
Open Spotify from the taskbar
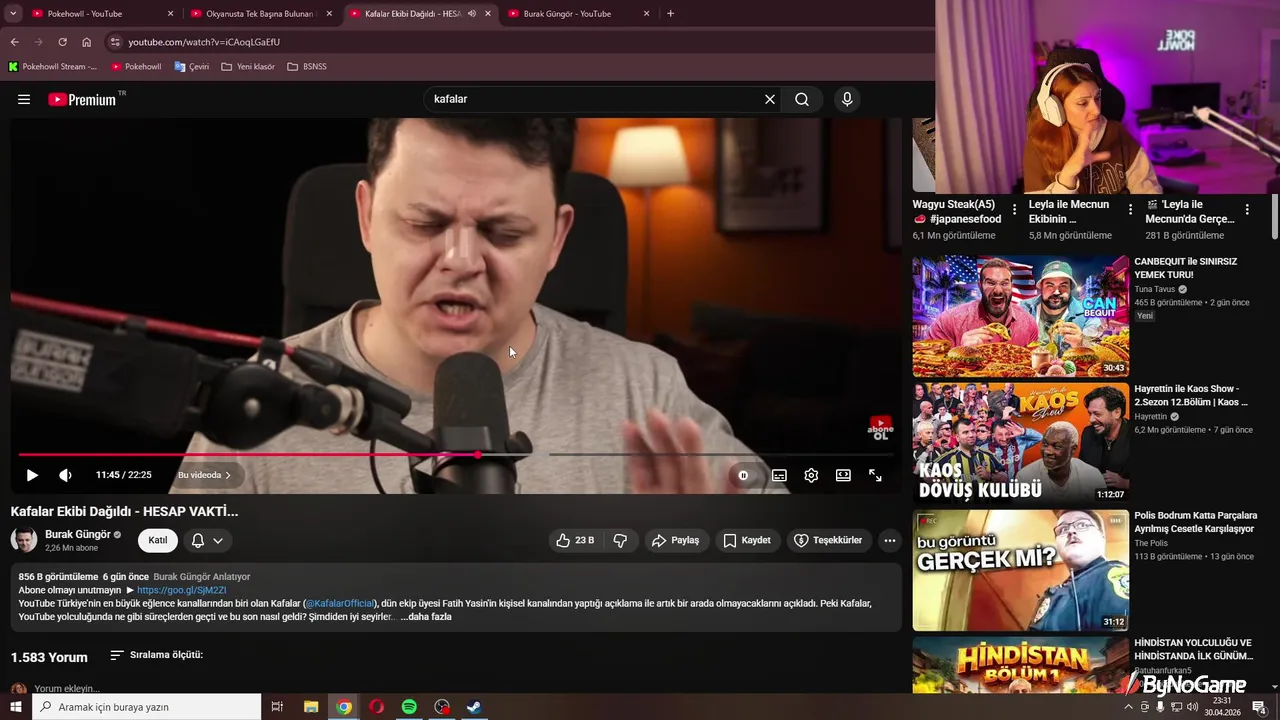pos(409,707)
